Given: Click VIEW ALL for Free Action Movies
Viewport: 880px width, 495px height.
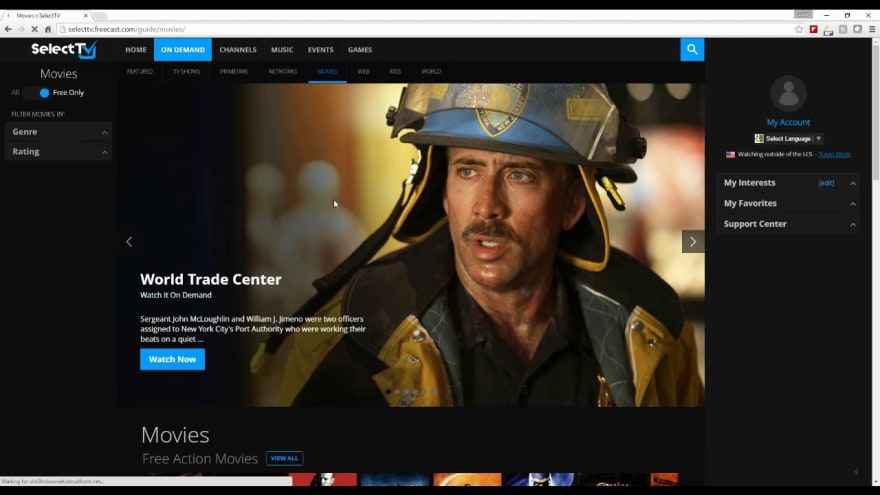Looking at the screenshot, I should coord(285,459).
